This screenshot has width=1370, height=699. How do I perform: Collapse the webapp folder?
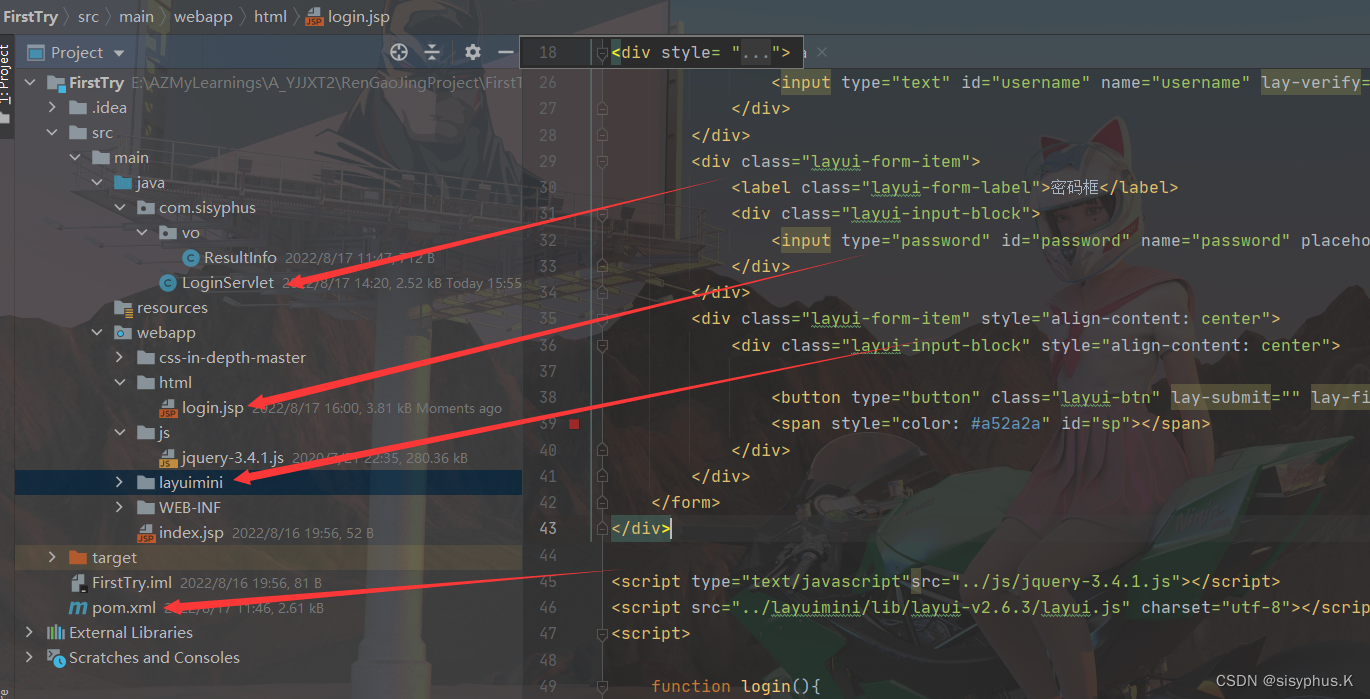point(97,333)
